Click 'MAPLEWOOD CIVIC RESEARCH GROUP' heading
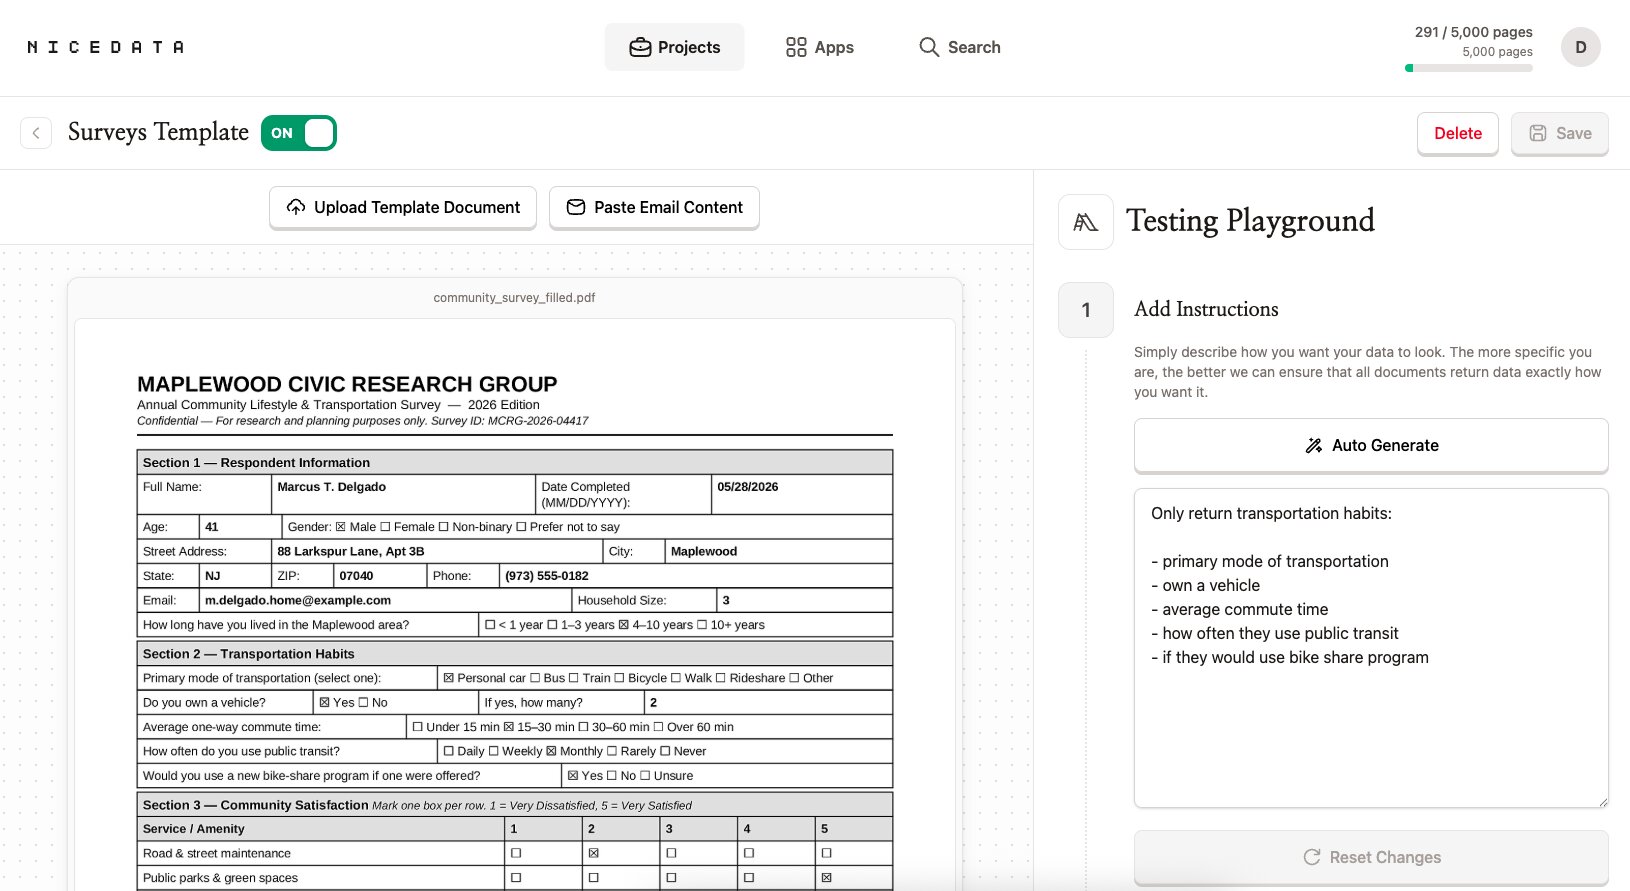The image size is (1630, 891). pyautogui.click(x=347, y=384)
